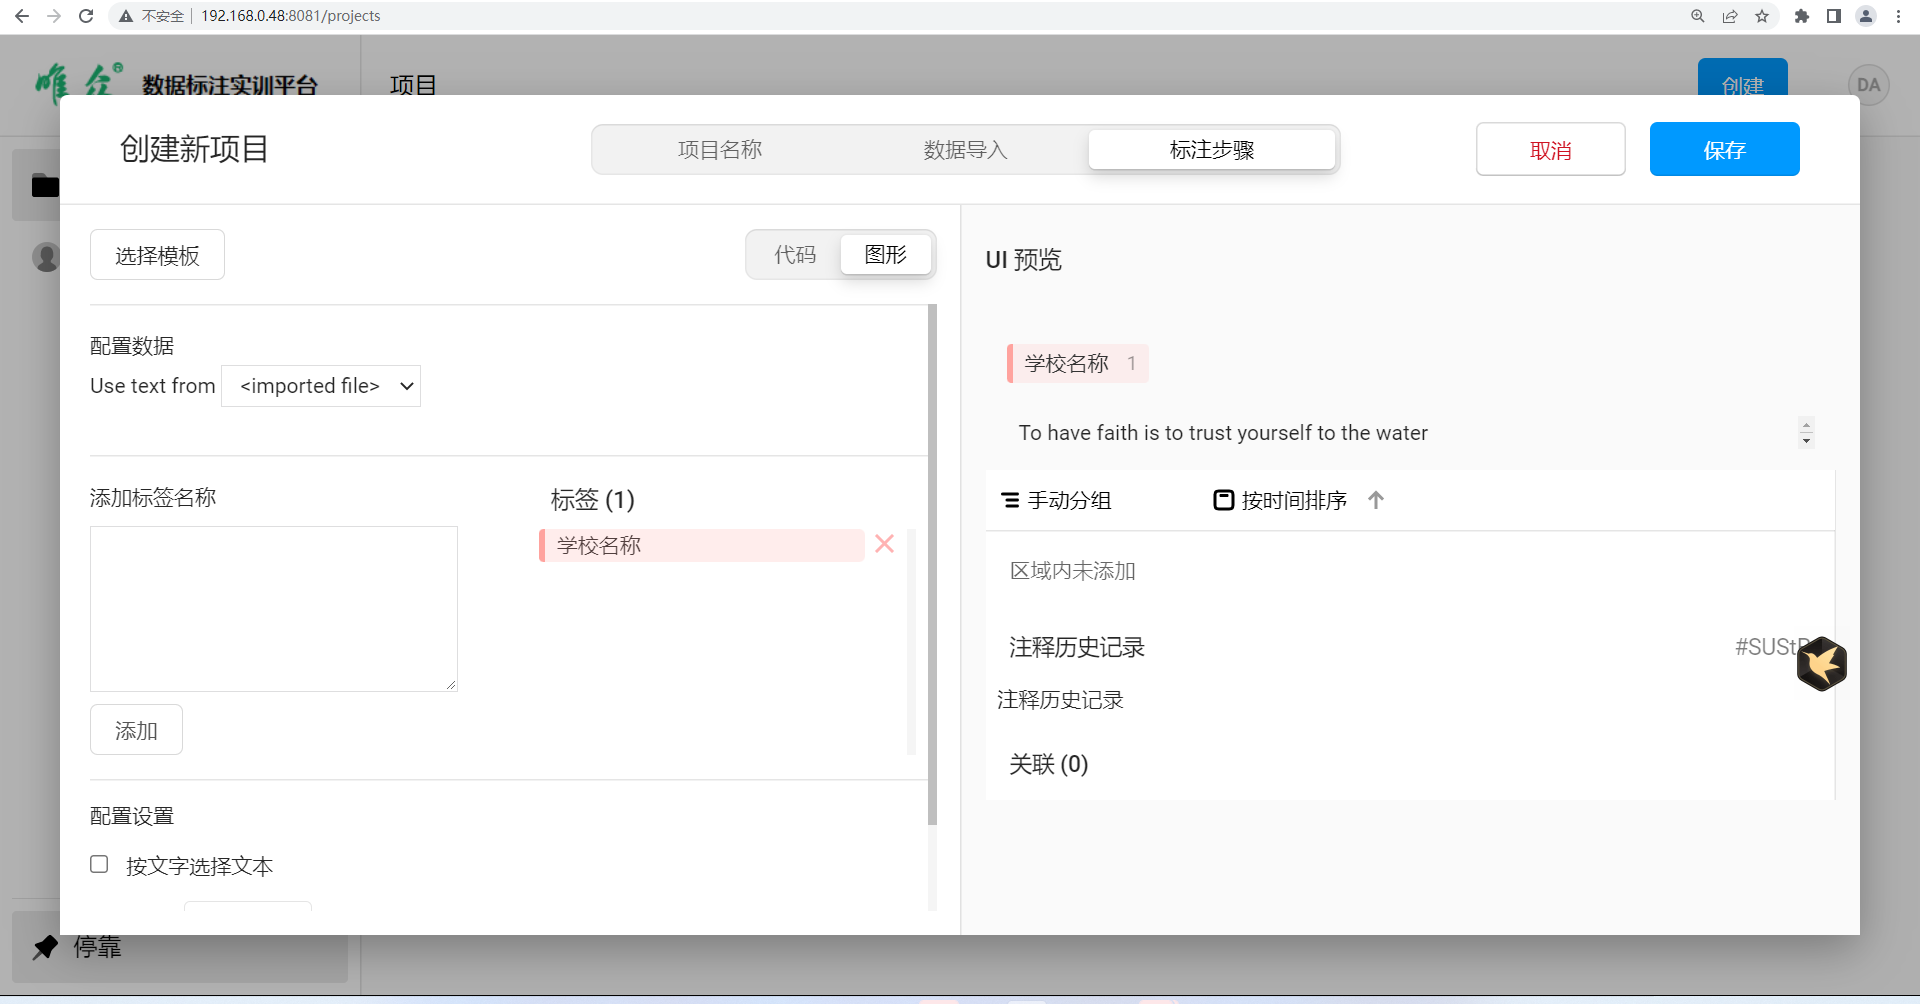Delete the 学校名称 label with red X
Image resolution: width=1920 pixels, height=1004 pixels.
tap(884, 544)
